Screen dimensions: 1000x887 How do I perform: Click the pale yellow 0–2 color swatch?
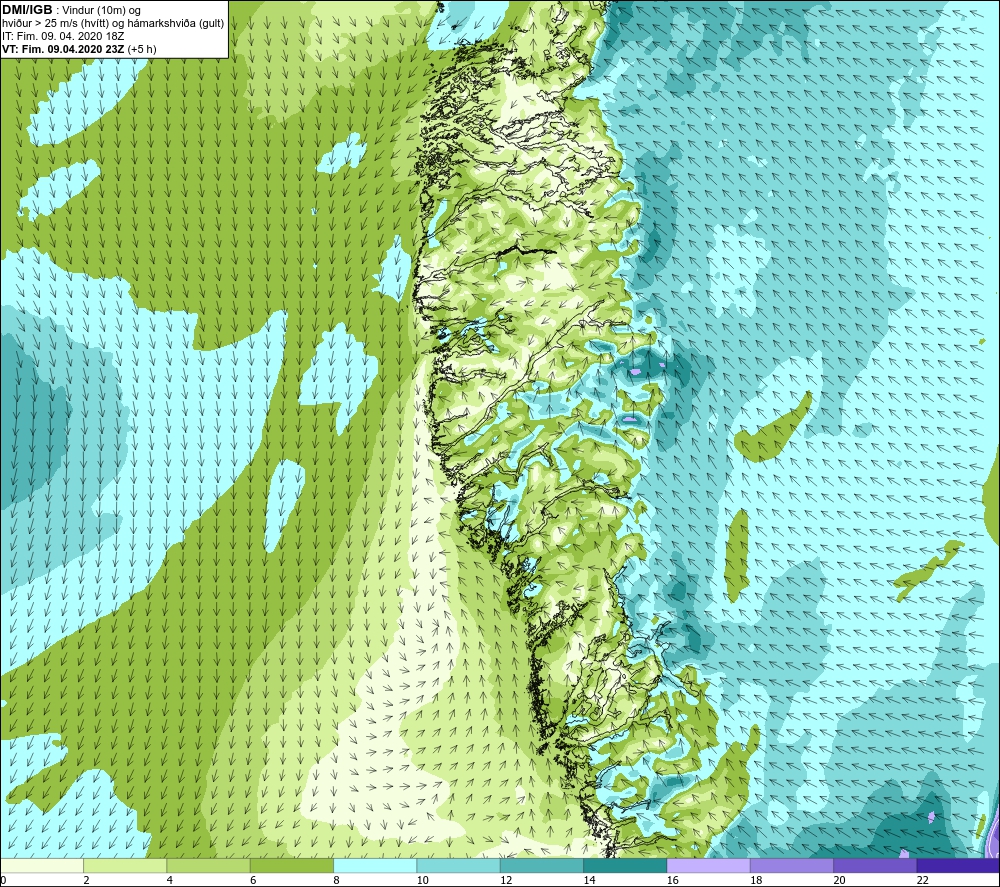(42, 865)
